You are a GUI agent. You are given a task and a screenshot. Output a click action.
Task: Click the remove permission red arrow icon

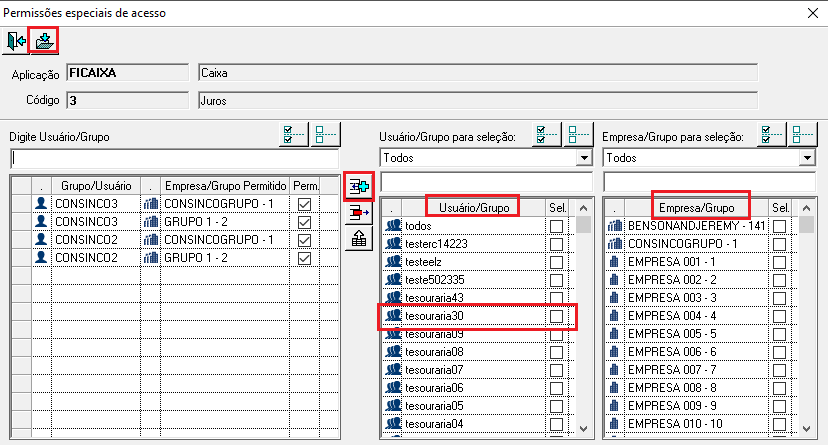[359, 213]
